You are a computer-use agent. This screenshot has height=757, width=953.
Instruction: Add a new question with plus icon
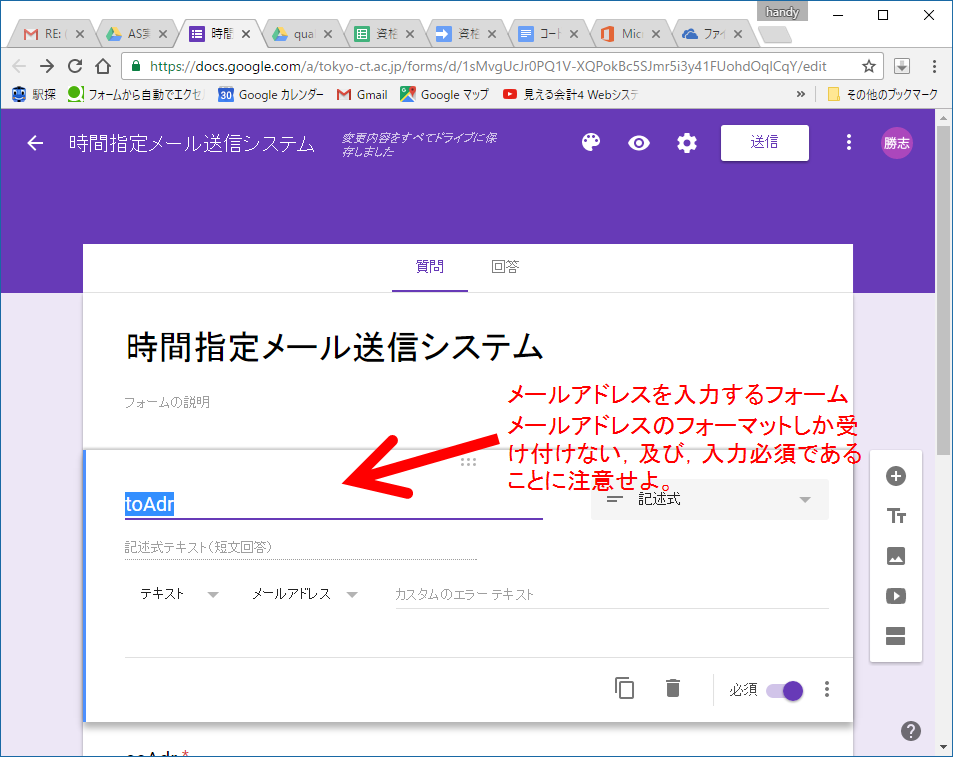pos(895,477)
